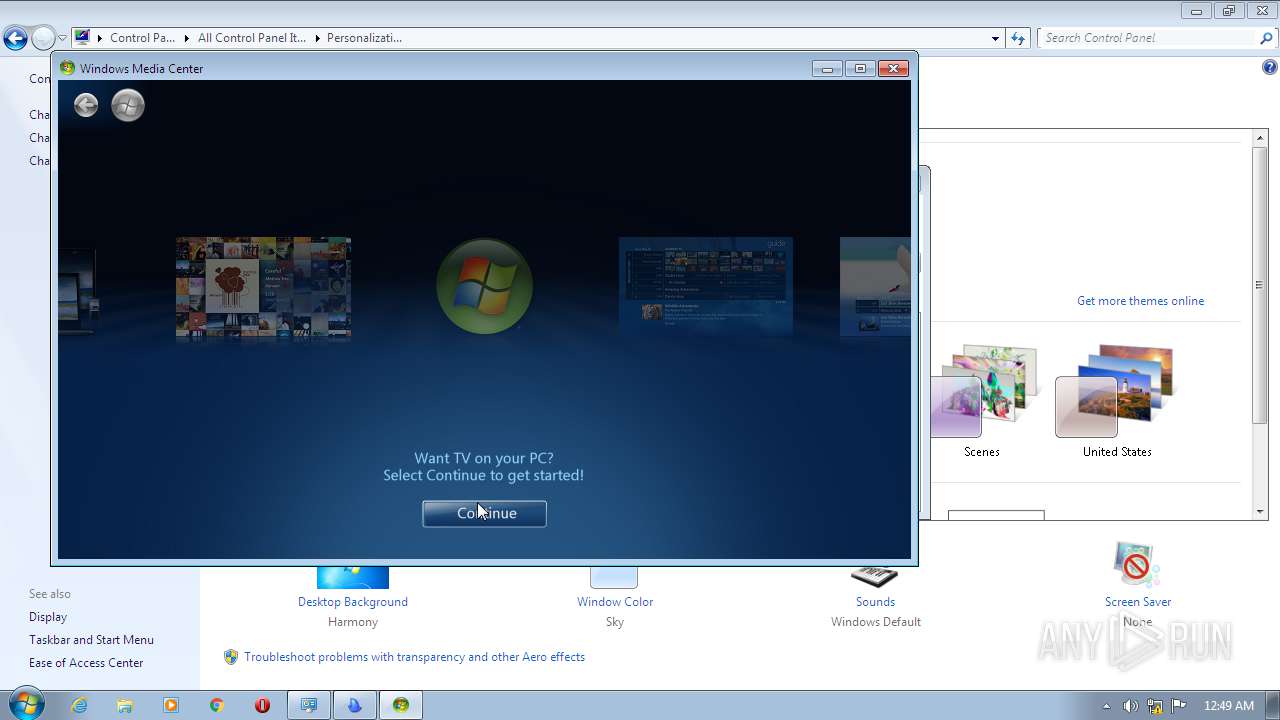1280x720 pixels.
Task: Expand arrow after All Control Panel breadcrumb
Action: (x=317, y=38)
